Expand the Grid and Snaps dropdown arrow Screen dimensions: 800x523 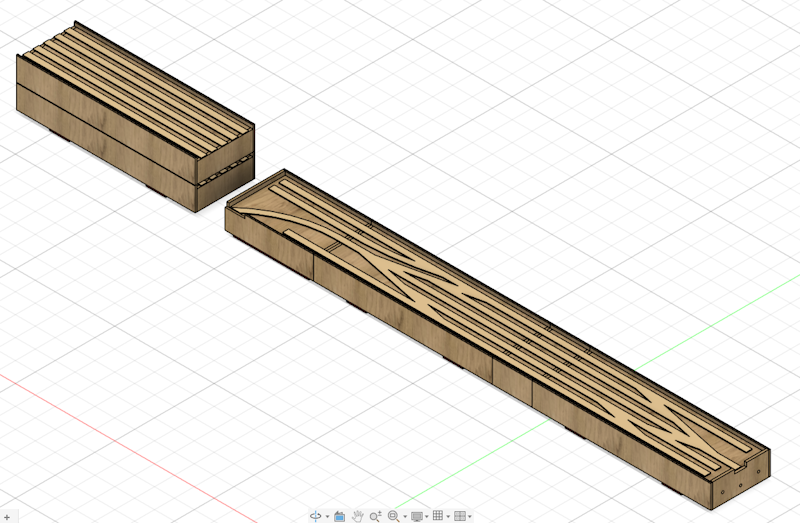(448, 516)
